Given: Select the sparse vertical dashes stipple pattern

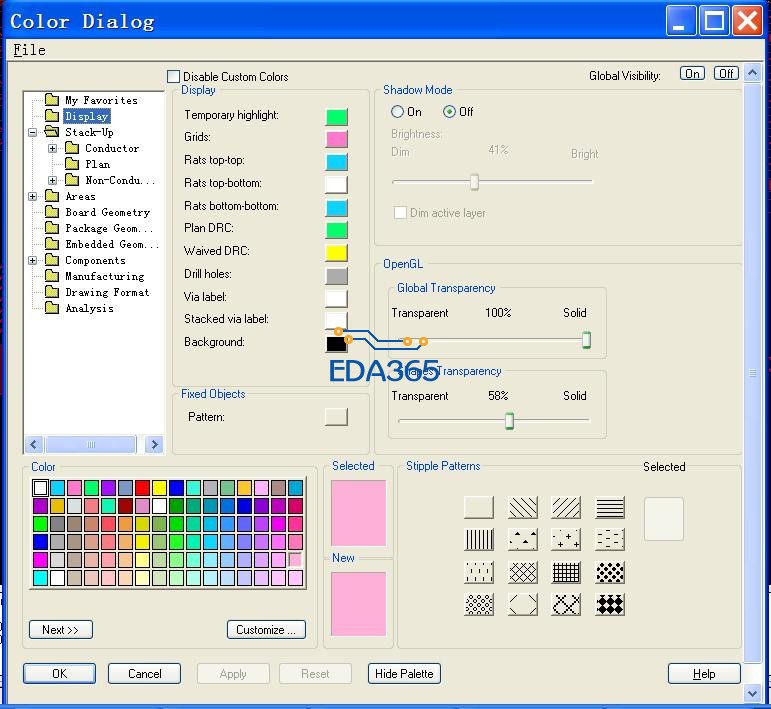Looking at the screenshot, I should 479,572.
